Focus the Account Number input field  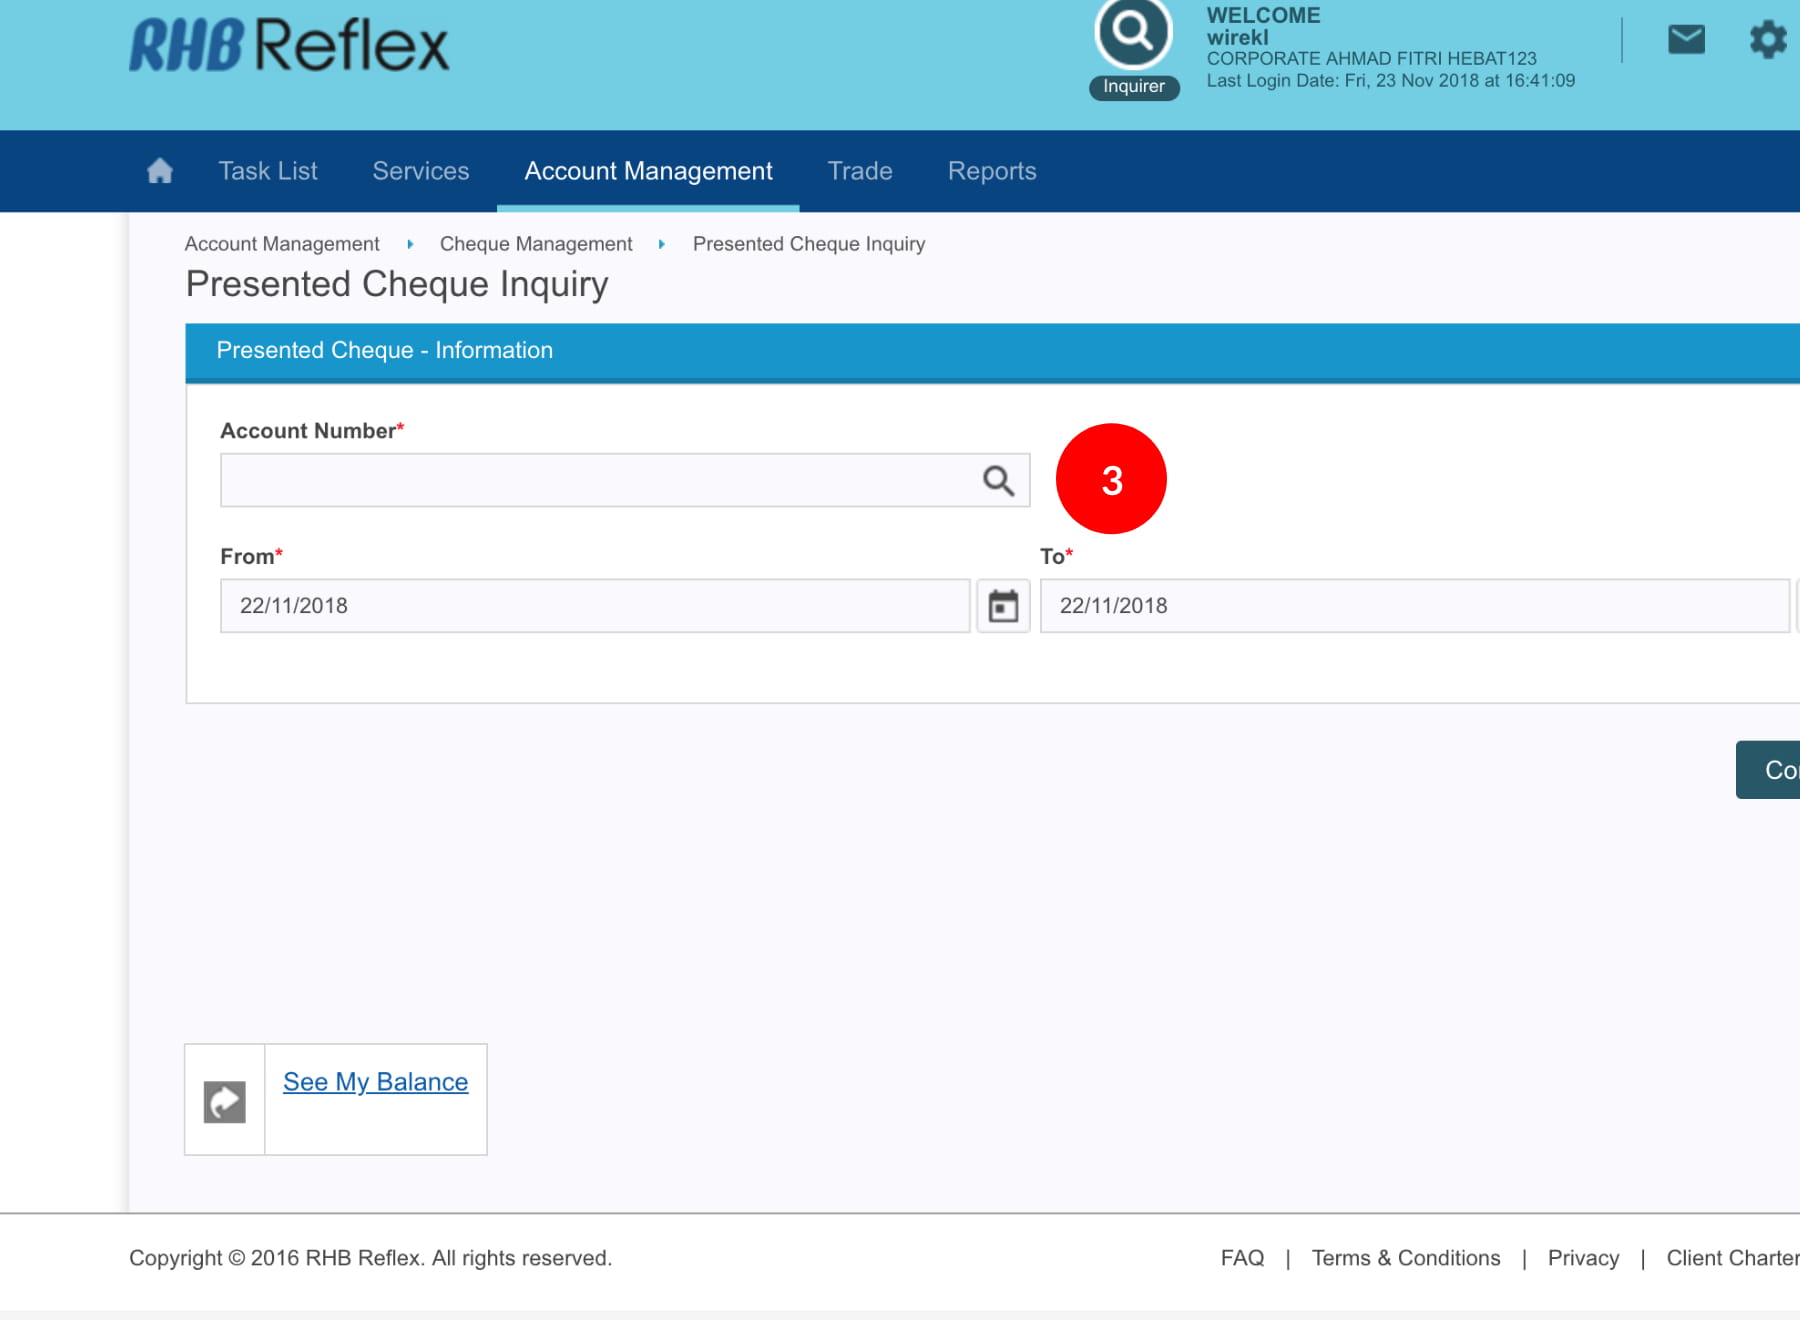pos(595,481)
